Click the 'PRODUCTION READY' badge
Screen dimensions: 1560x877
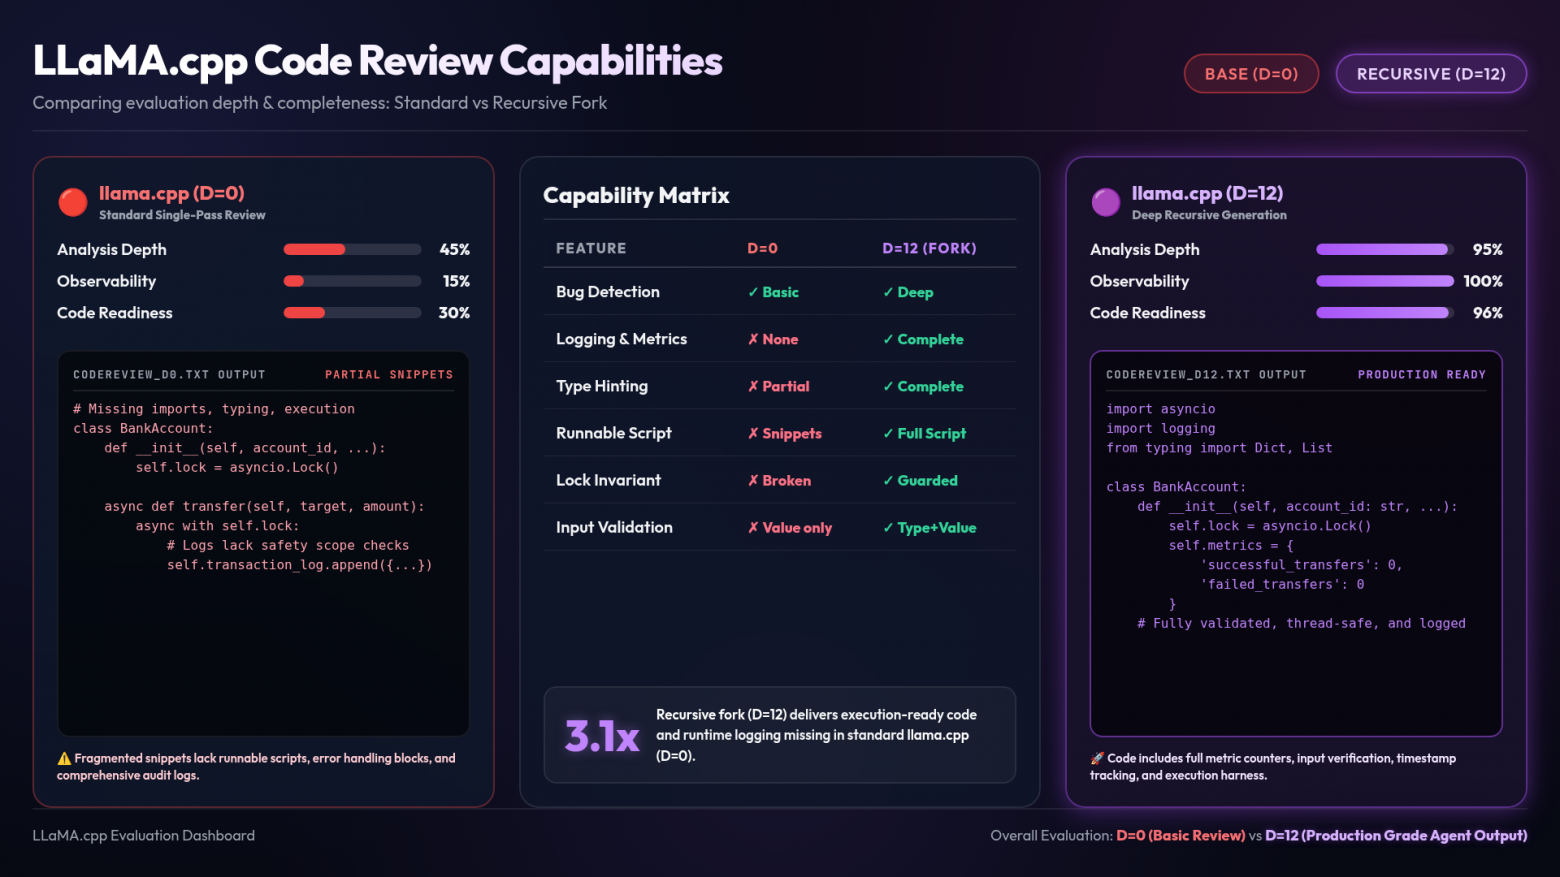pyautogui.click(x=1422, y=374)
